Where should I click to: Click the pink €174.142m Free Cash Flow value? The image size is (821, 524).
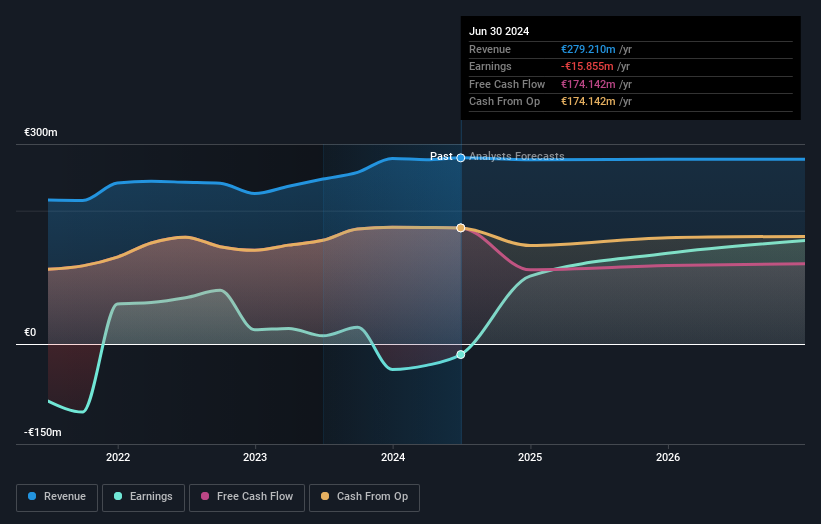tap(588, 84)
